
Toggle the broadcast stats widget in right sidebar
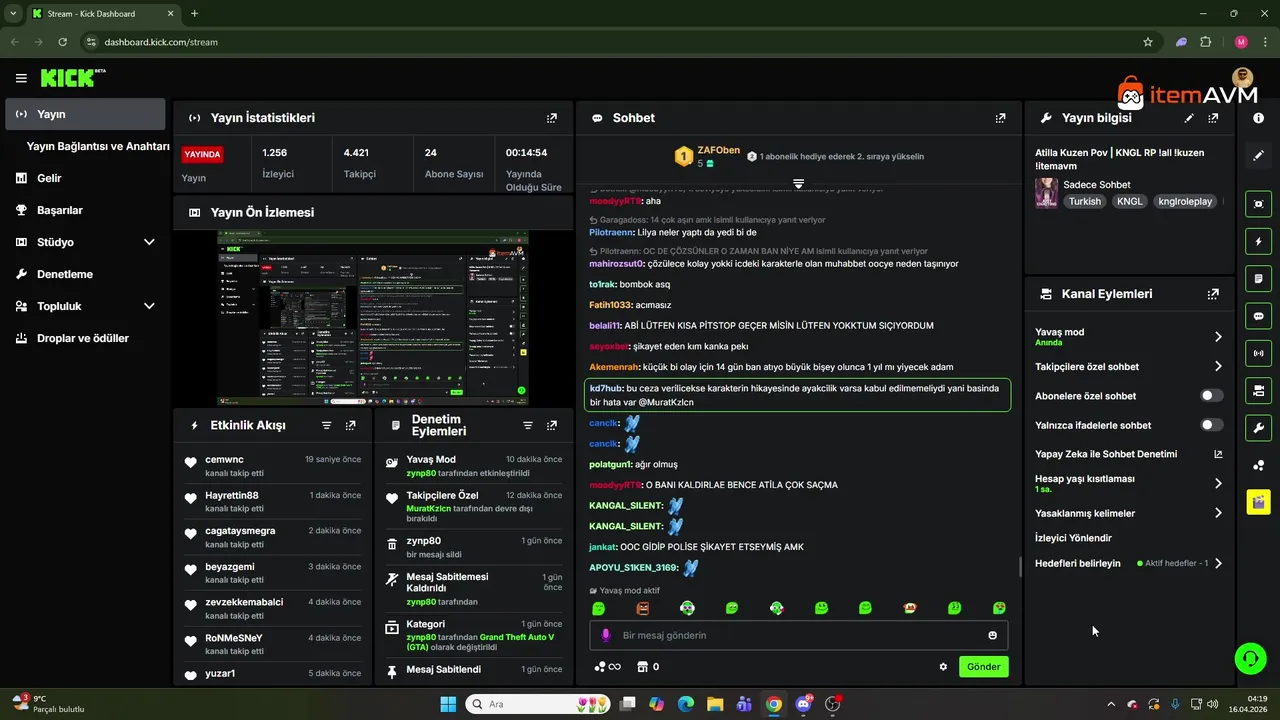pyautogui.click(x=1258, y=353)
